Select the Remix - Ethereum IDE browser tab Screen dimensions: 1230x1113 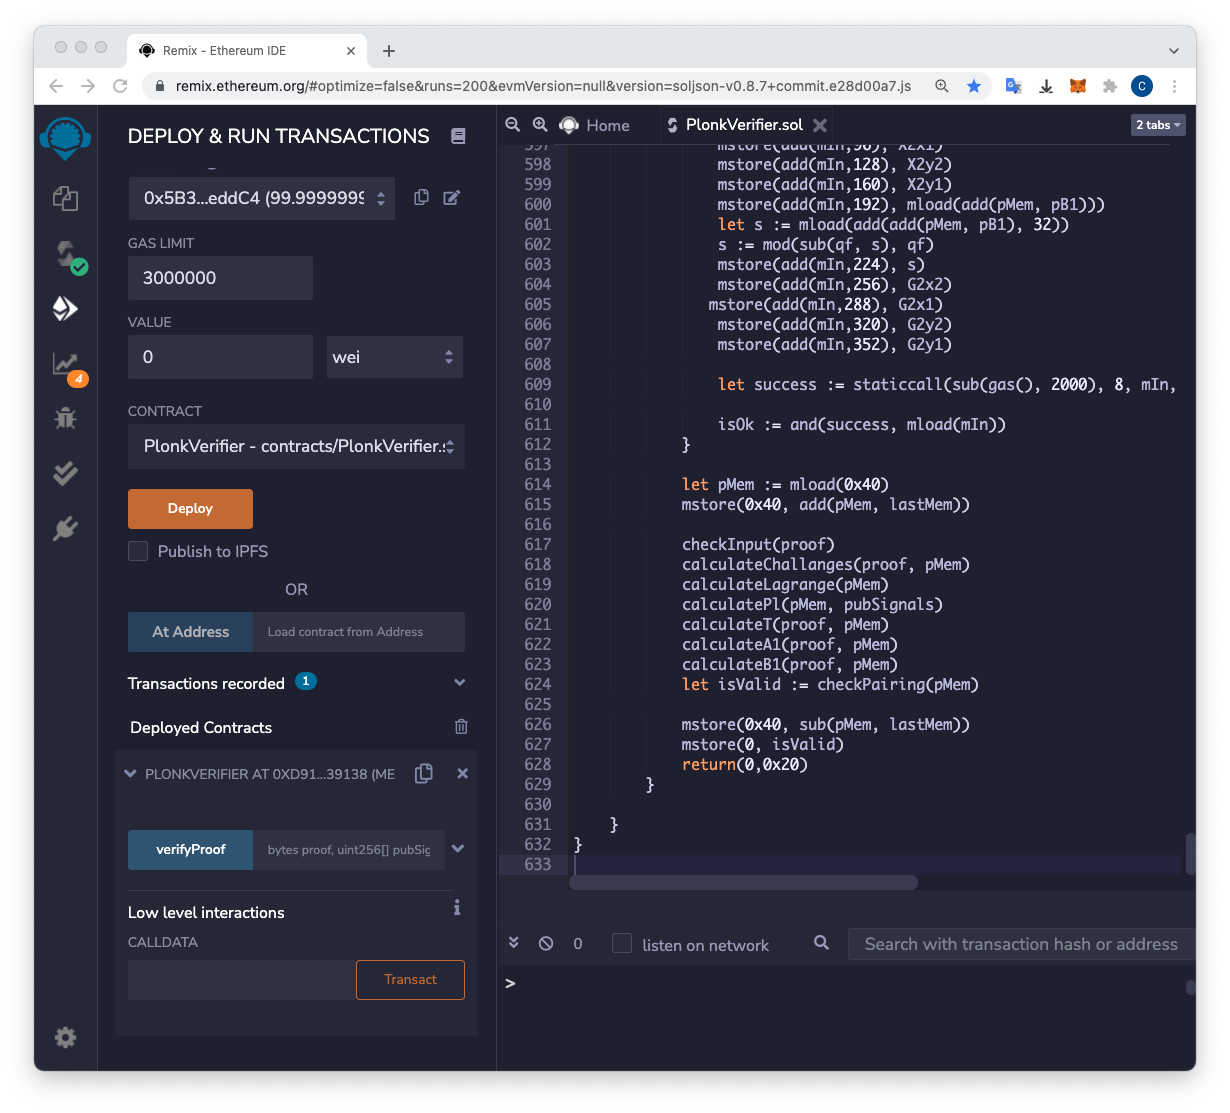coord(247,51)
